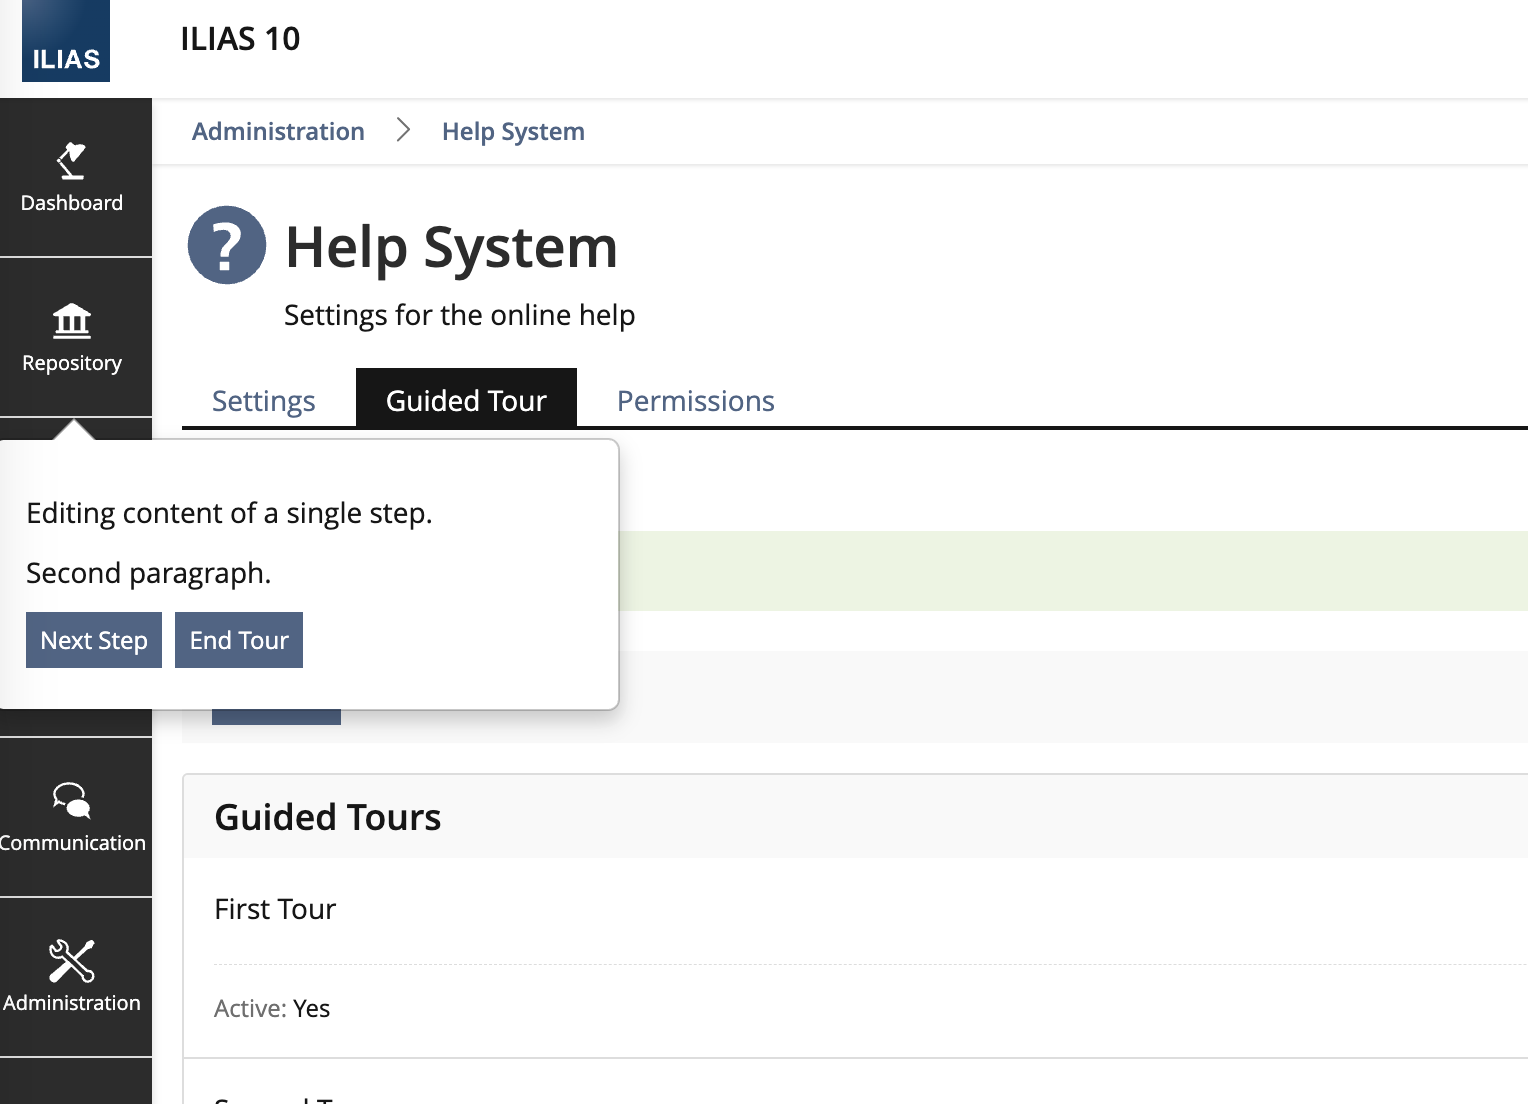The image size is (1528, 1104).
Task: Open the Repository sidebar item
Action: 72,338
